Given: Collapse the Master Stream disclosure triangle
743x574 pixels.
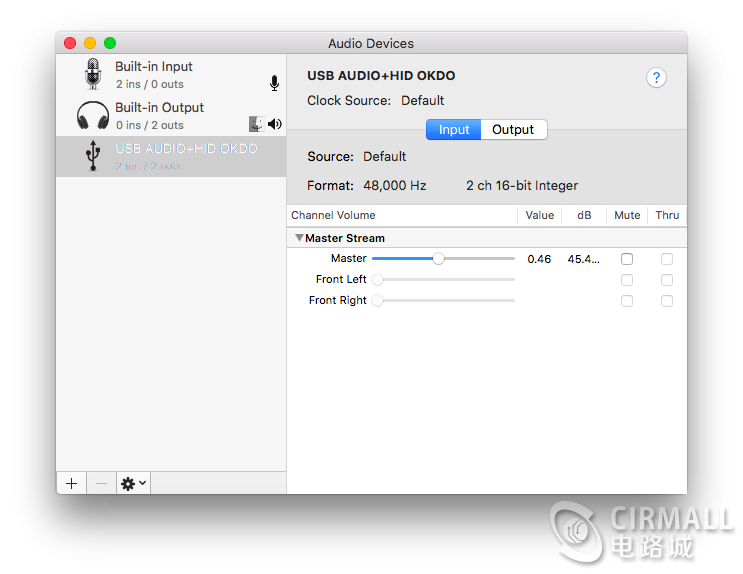Looking at the screenshot, I should (x=299, y=238).
